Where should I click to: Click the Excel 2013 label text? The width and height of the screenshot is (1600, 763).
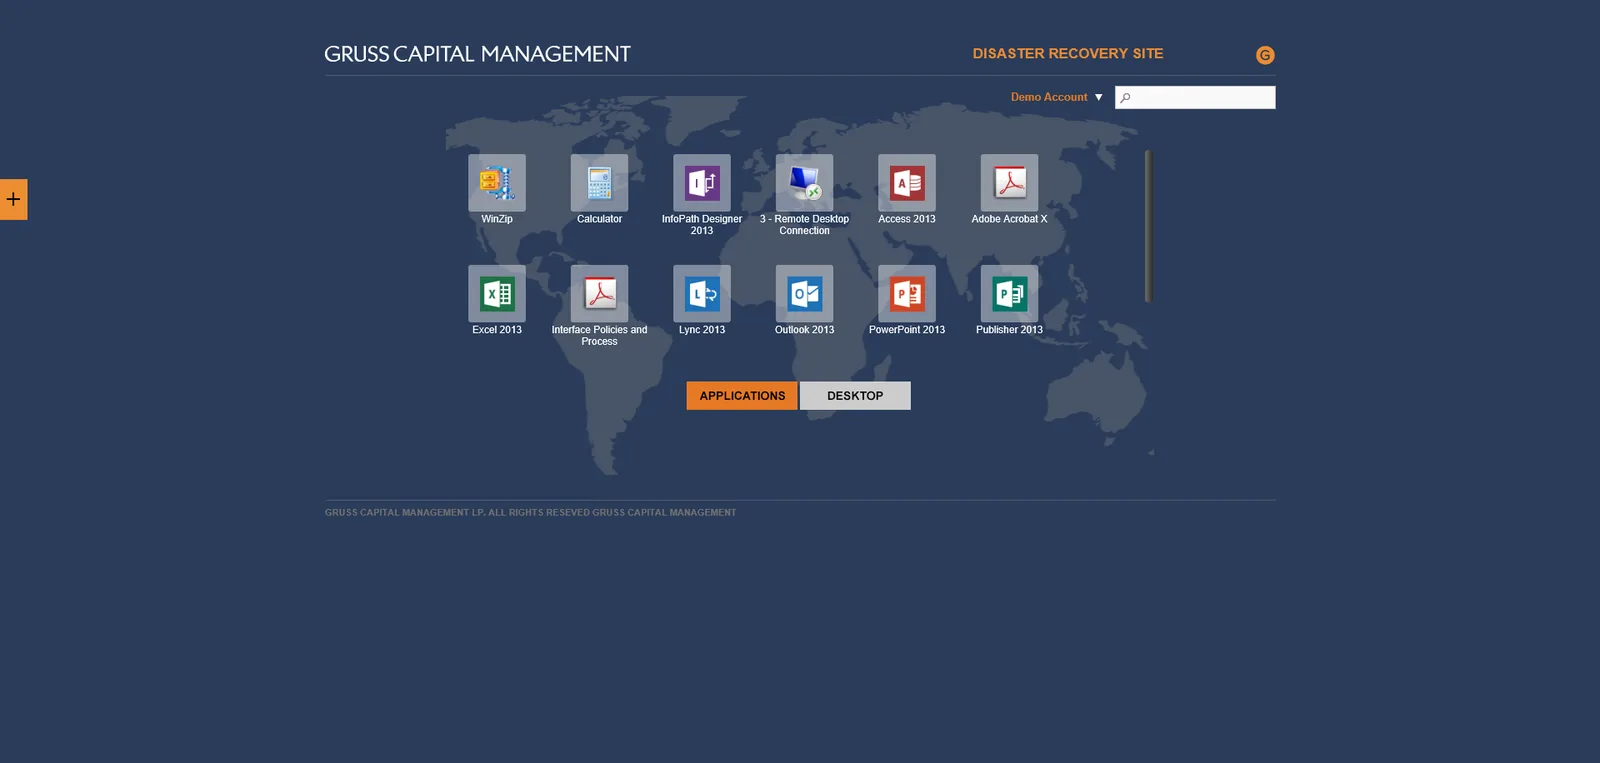pyautogui.click(x=497, y=330)
